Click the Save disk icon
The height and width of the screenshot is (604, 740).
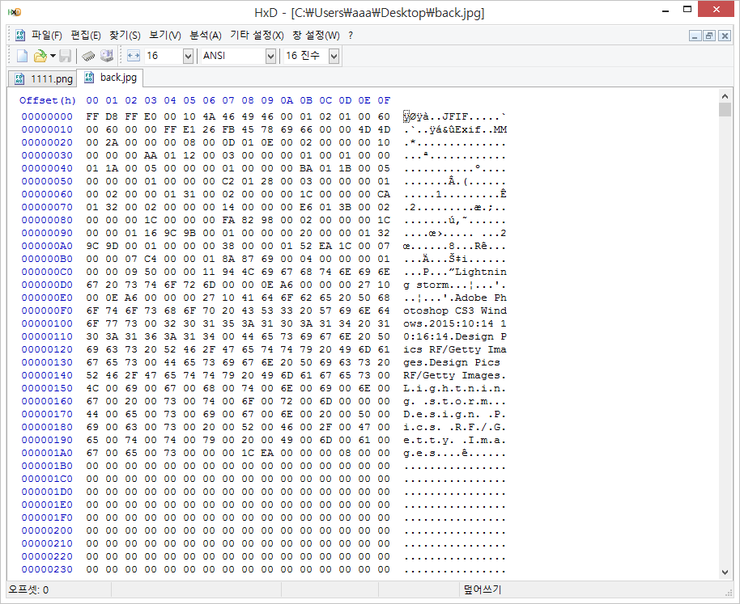65,56
